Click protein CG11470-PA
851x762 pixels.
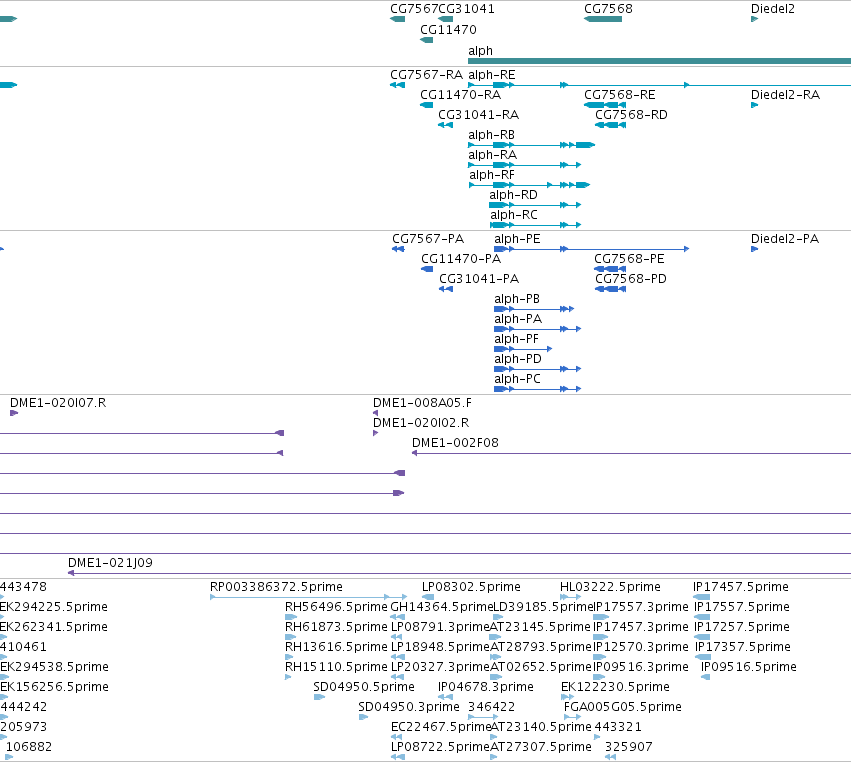[x=427, y=269]
